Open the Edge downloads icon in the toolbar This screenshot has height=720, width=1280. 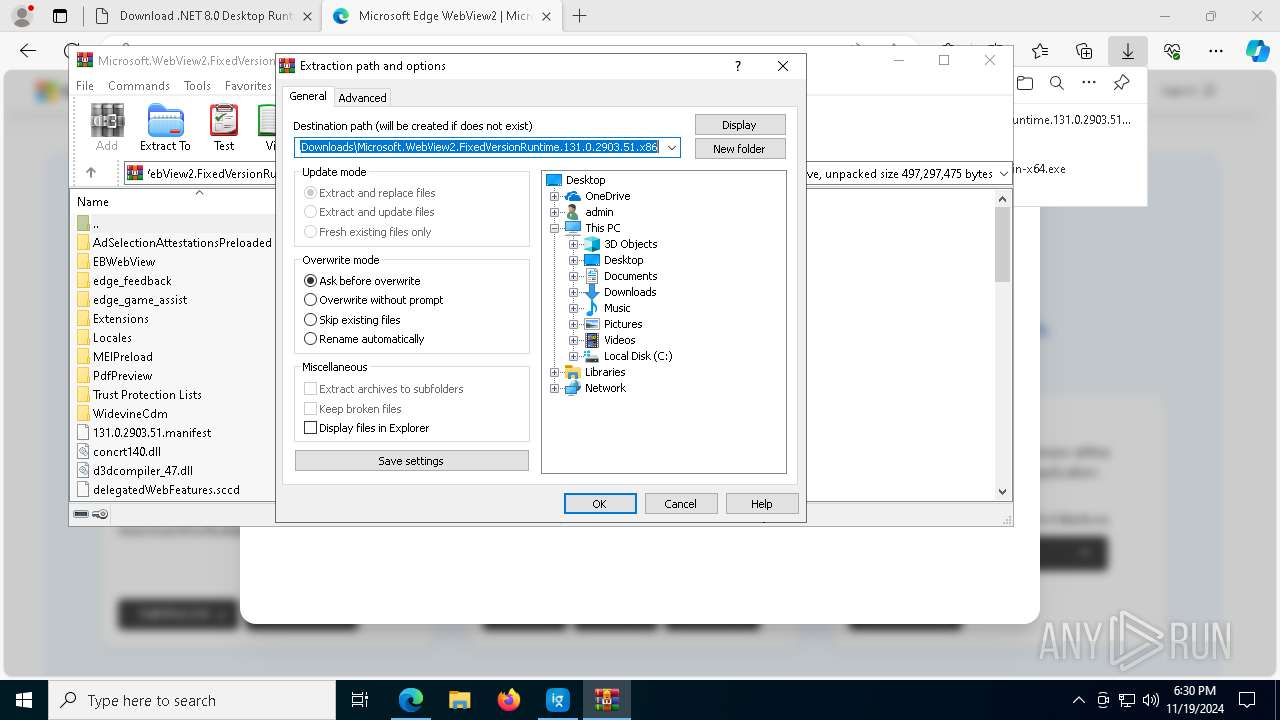[1127, 51]
